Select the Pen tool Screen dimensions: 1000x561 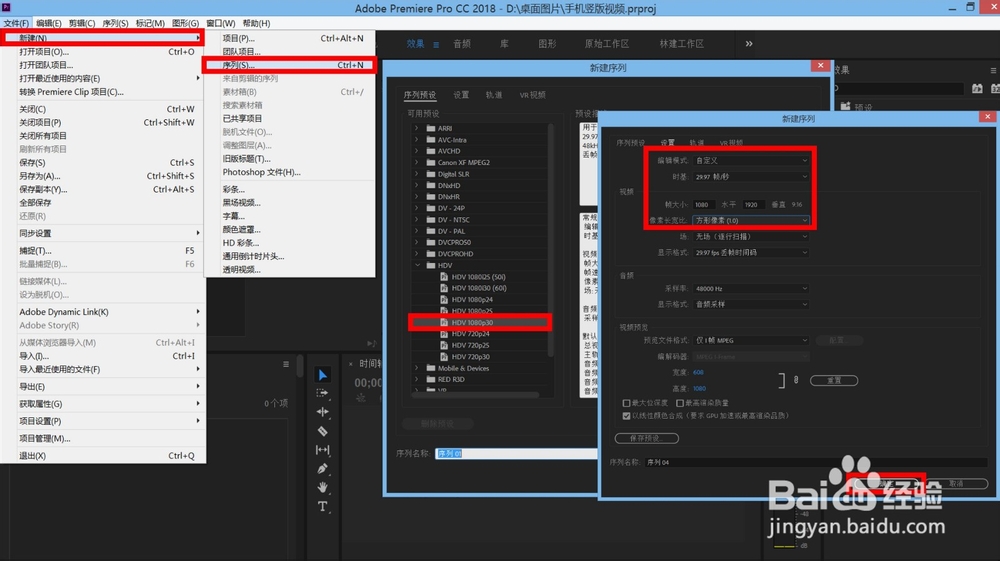click(323, 469)
